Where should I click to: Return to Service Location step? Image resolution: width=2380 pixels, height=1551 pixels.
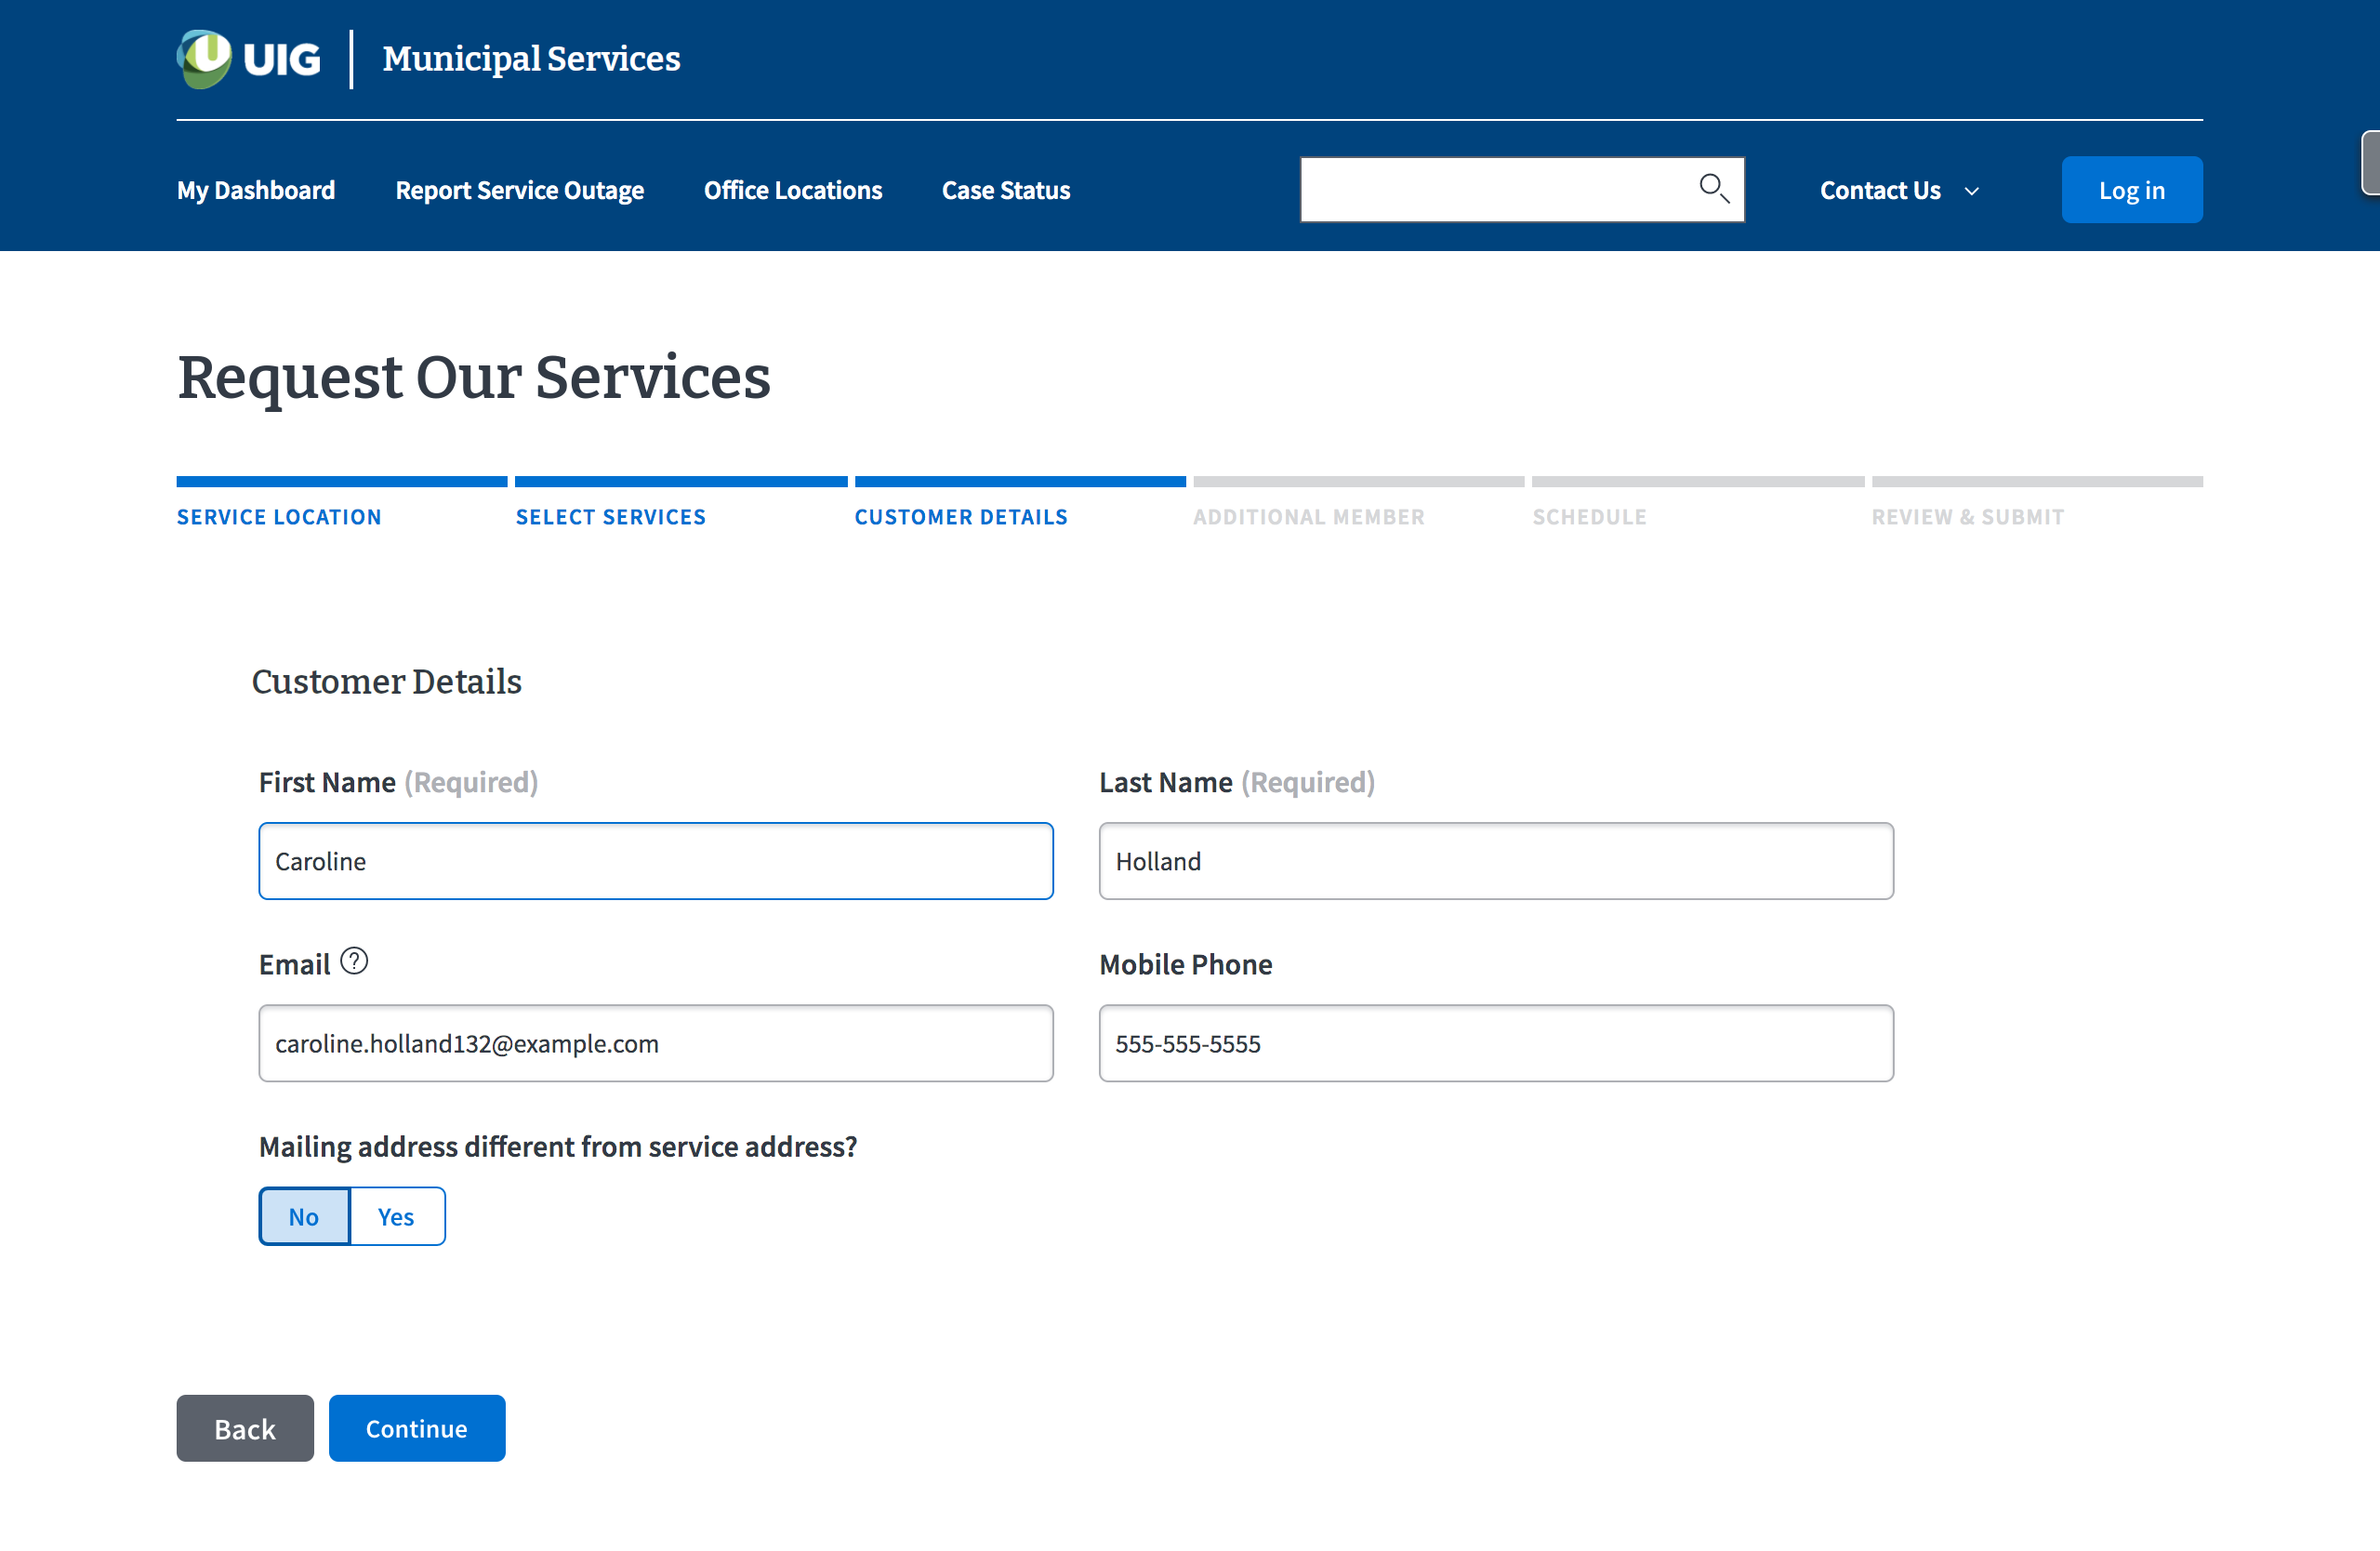(x=279, y=516)
